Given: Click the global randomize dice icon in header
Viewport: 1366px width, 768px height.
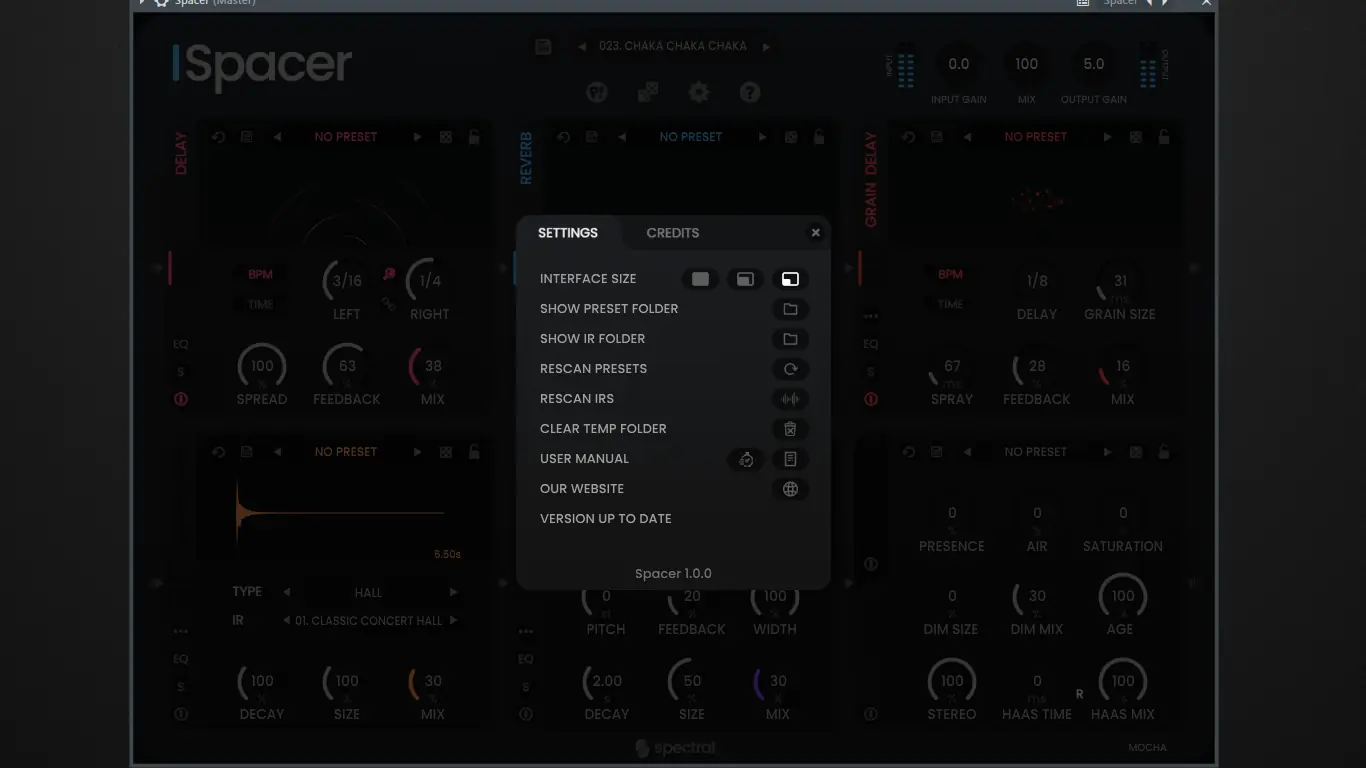Looking at the screenshot, I should pos(648,93).
